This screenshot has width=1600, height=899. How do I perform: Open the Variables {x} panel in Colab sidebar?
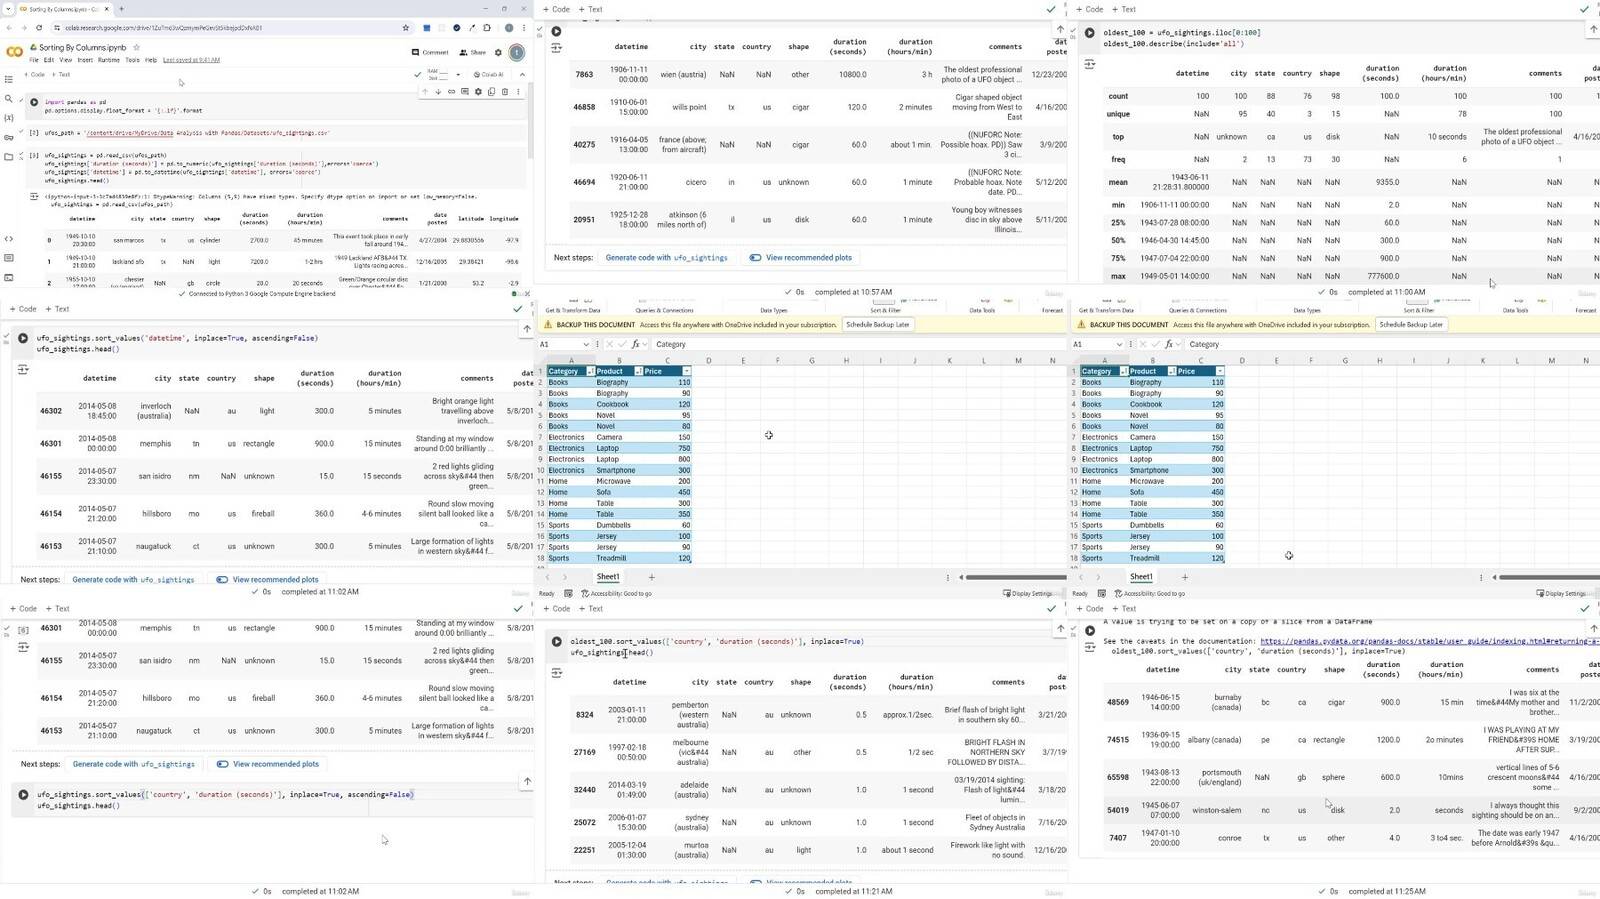[x=9, y=117]
